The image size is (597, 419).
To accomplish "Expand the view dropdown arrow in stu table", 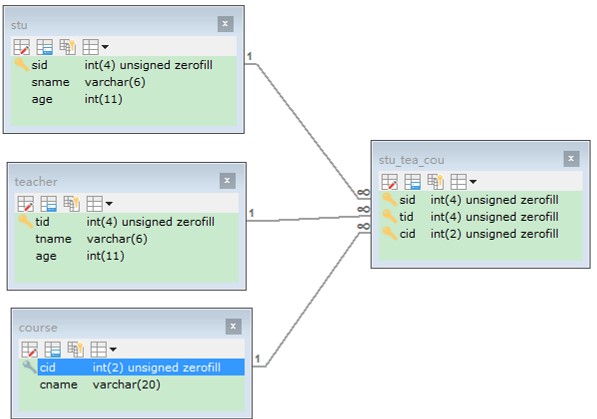I will pyautogui.click(x=105, y=47).
